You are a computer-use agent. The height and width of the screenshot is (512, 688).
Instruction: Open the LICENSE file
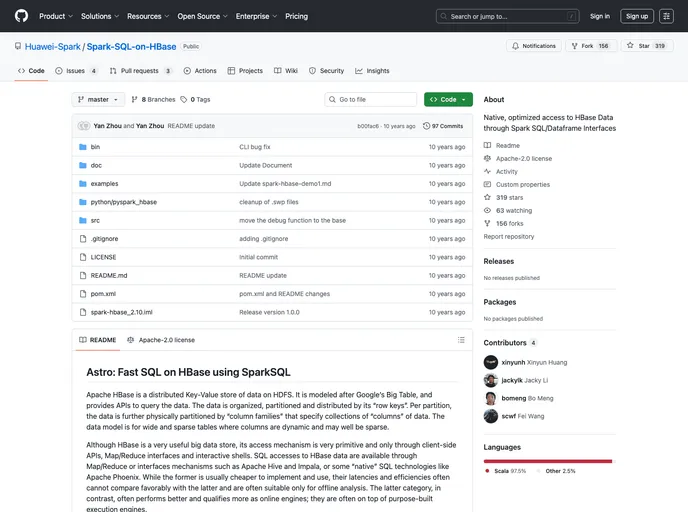(x=104, y=258)
